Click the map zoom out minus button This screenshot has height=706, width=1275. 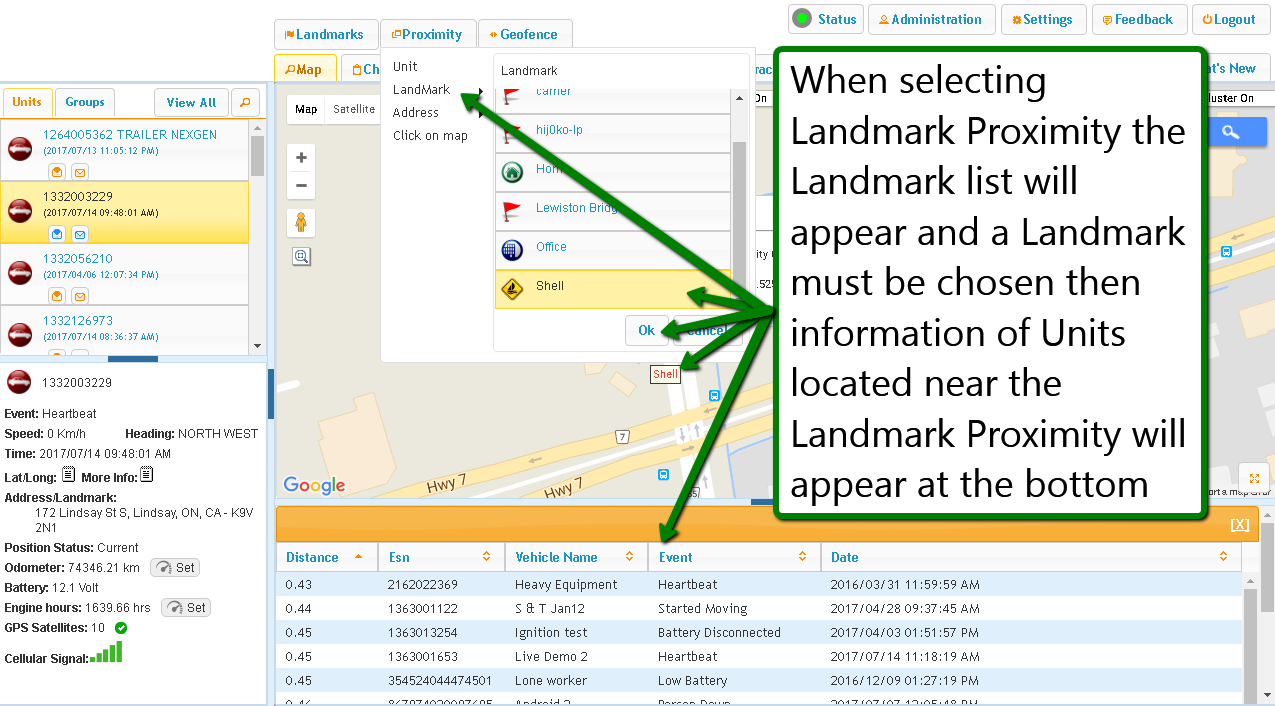point(301,186)
